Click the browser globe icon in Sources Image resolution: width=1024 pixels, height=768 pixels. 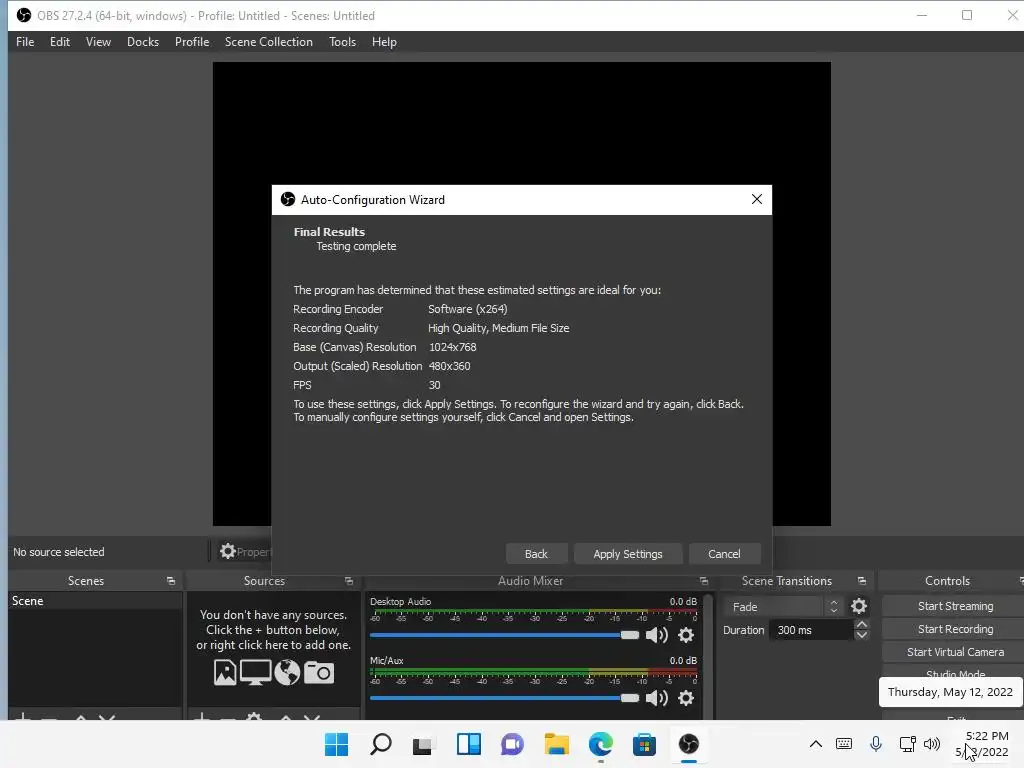pyautogui.click(x=287, y=673)
